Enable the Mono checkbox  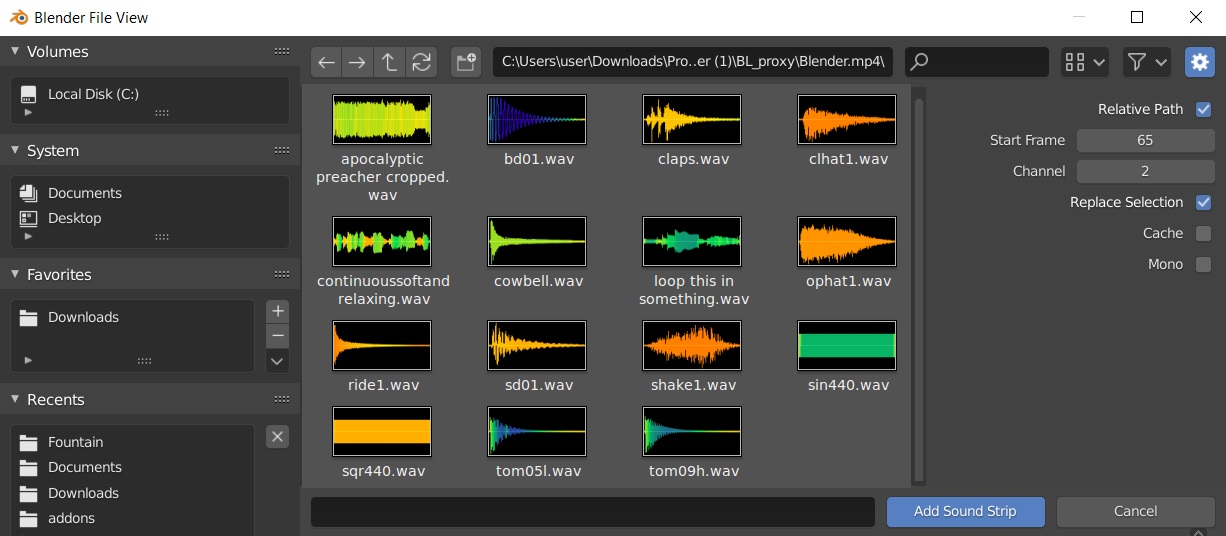[x=1203, y=264]
